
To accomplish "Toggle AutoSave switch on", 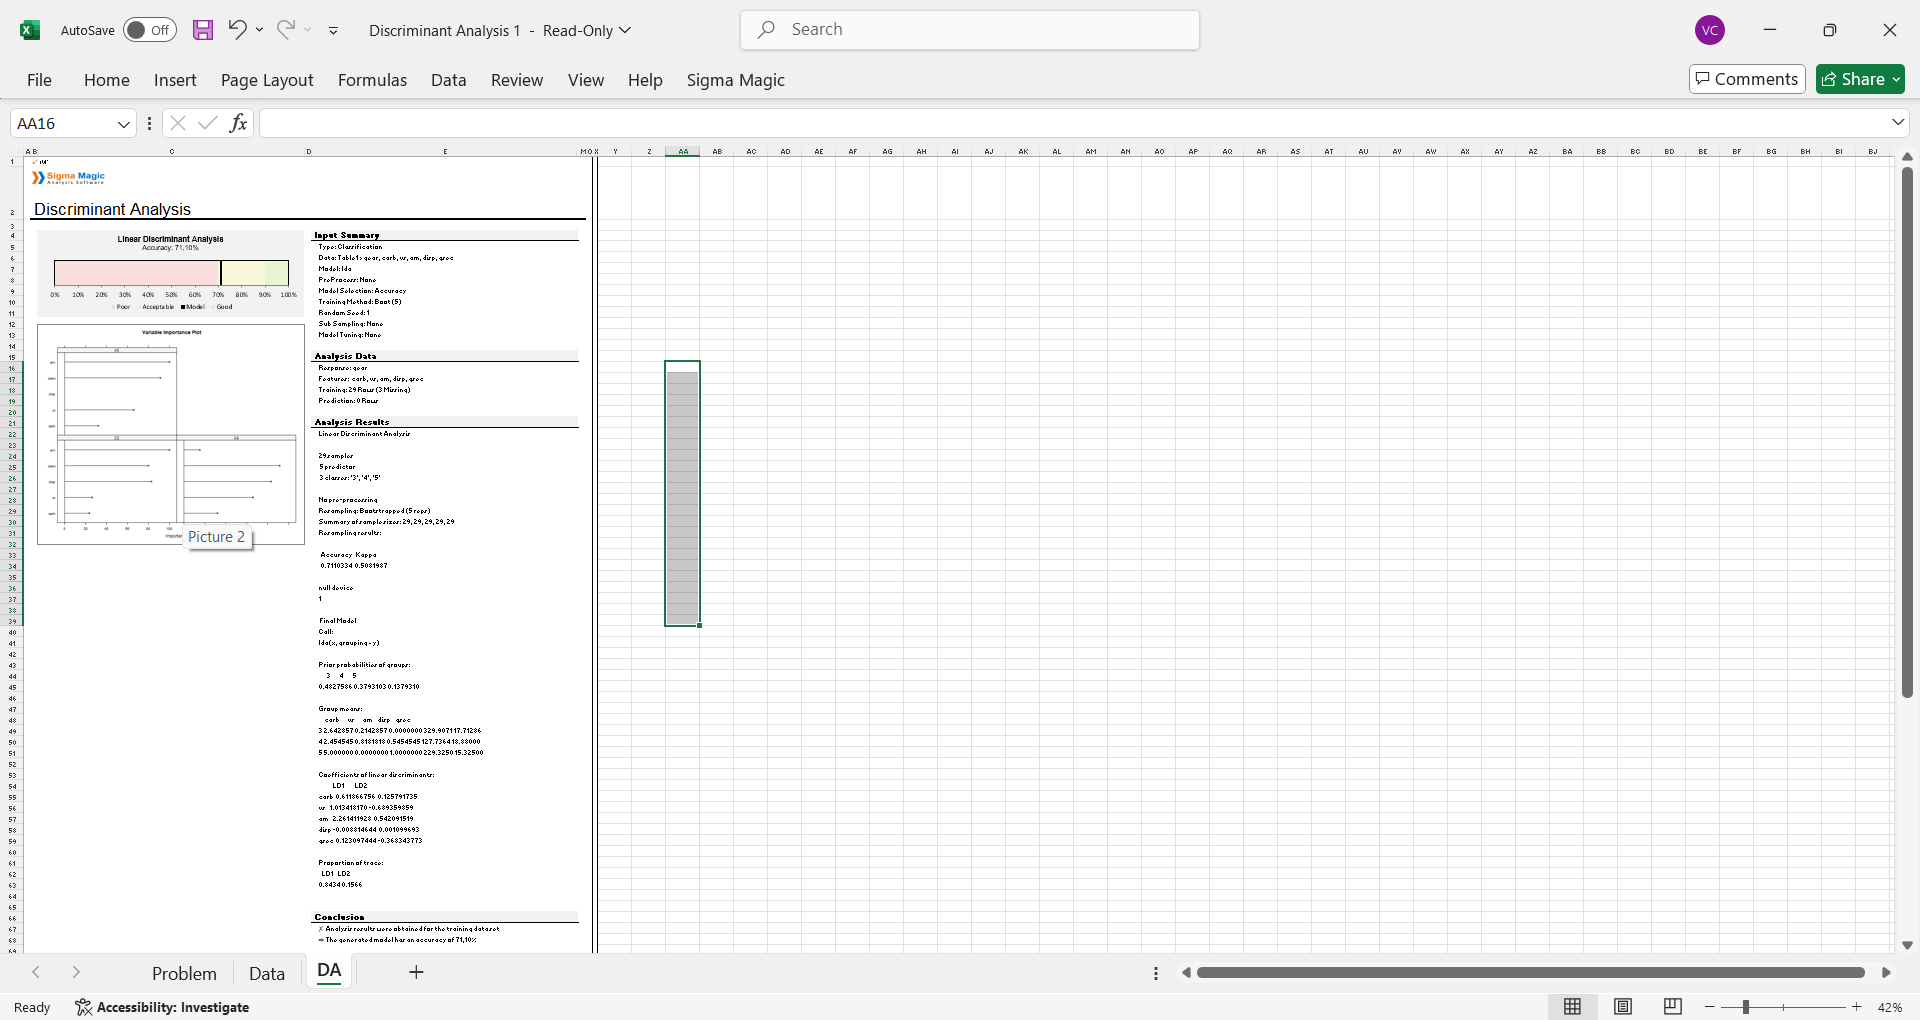I will coord(150,30).
